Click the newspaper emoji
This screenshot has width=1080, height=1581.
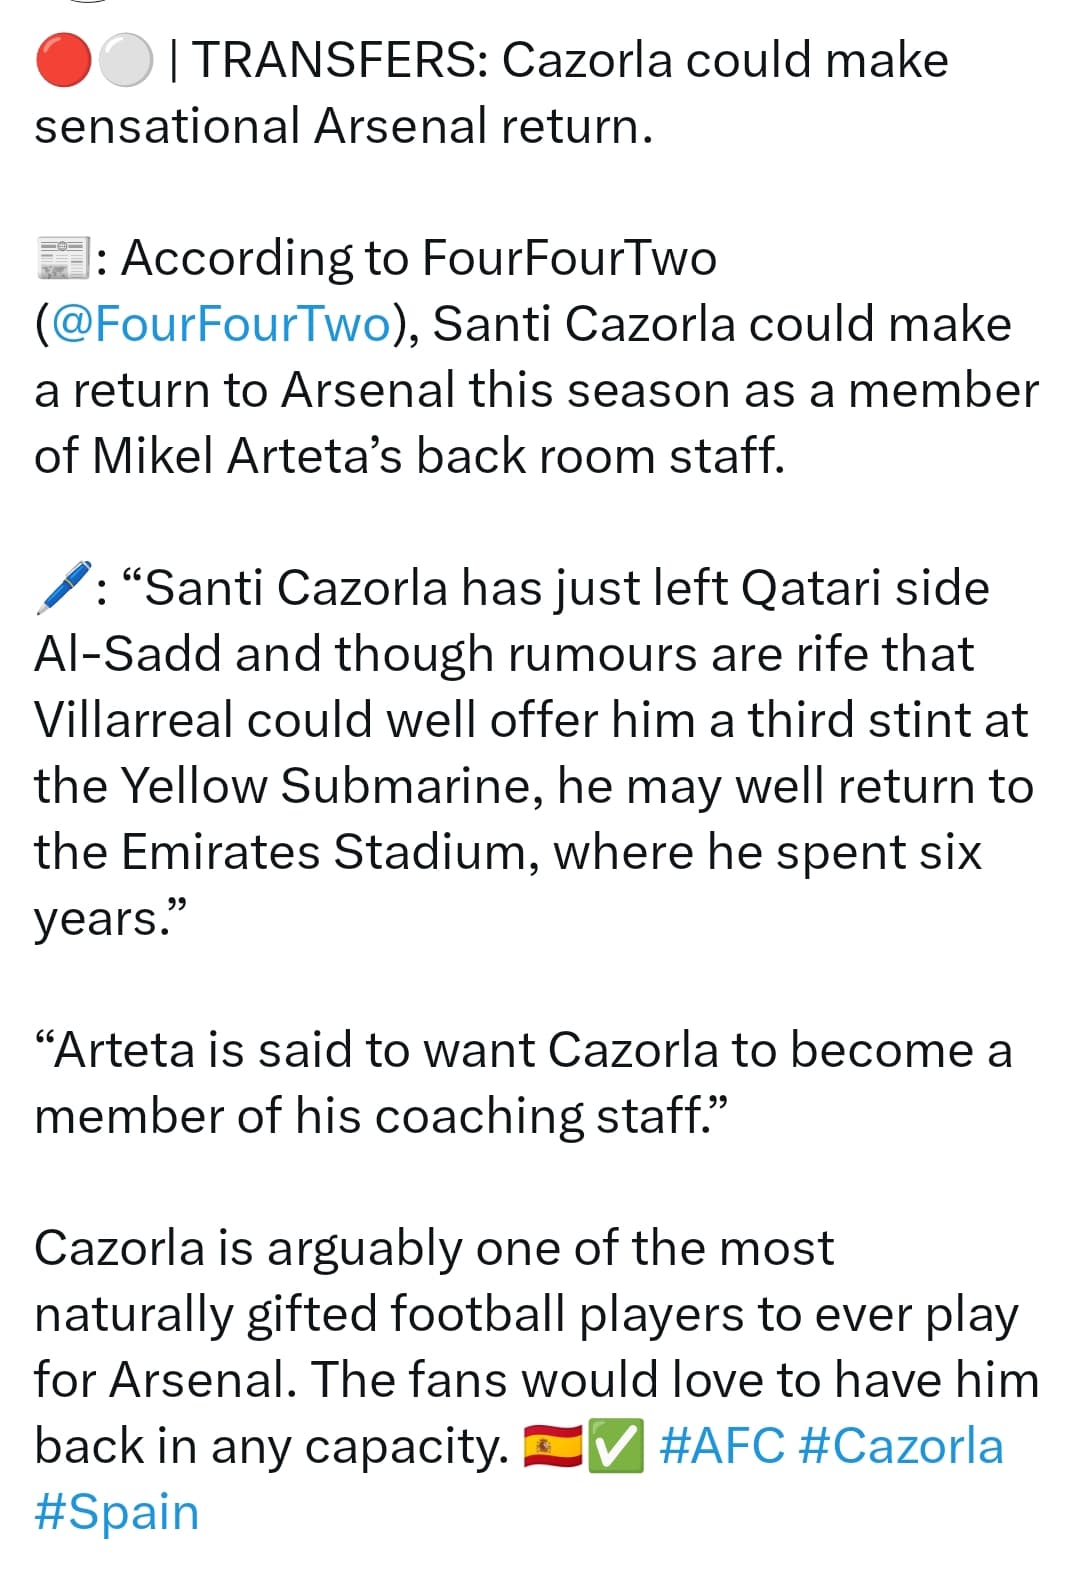(63, 258)
